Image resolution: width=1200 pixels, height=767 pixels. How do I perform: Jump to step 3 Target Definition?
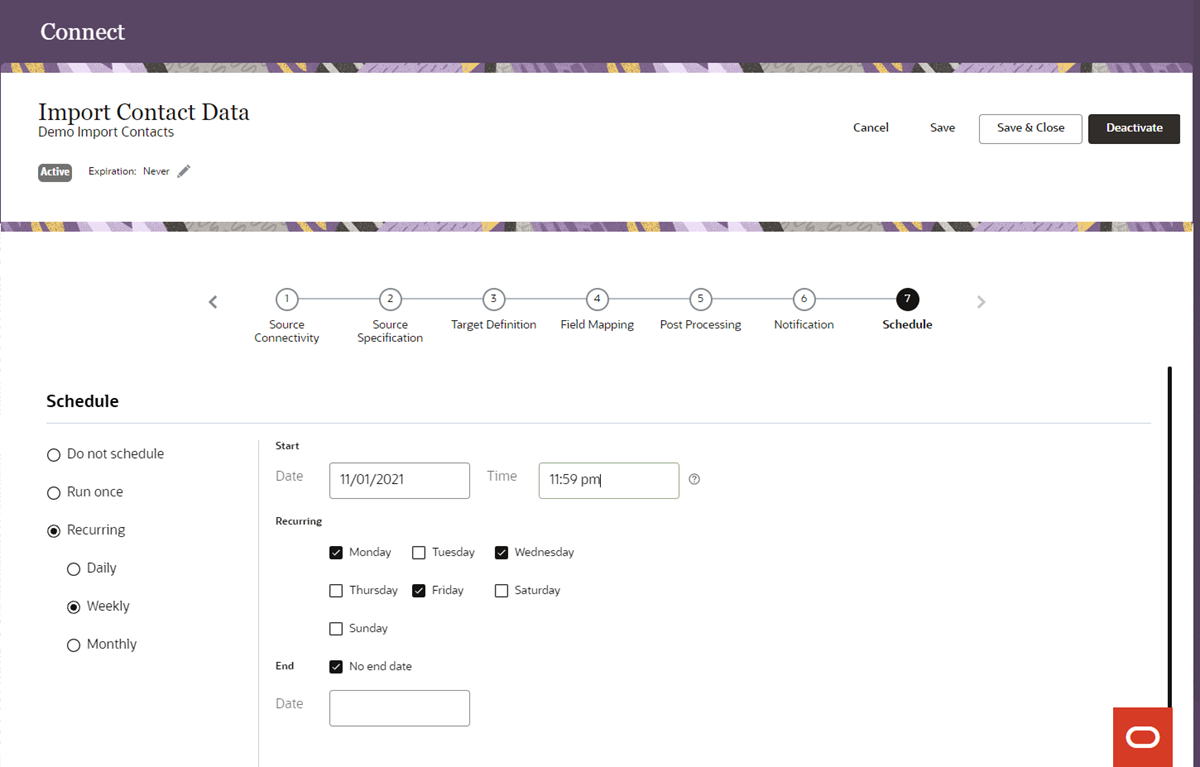click(x=493, y=299)
